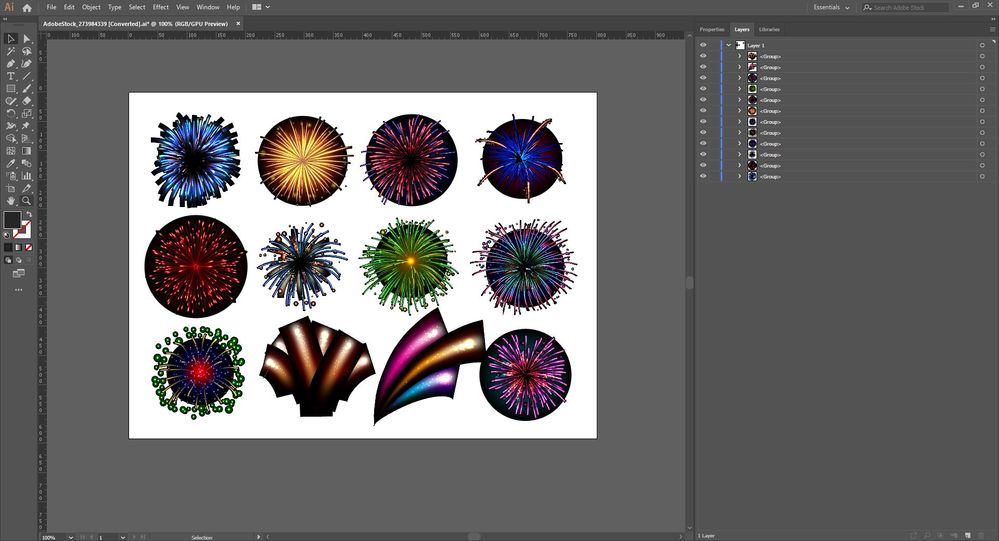Open the Edit Toolbar three-dots button

pos(18,290)
